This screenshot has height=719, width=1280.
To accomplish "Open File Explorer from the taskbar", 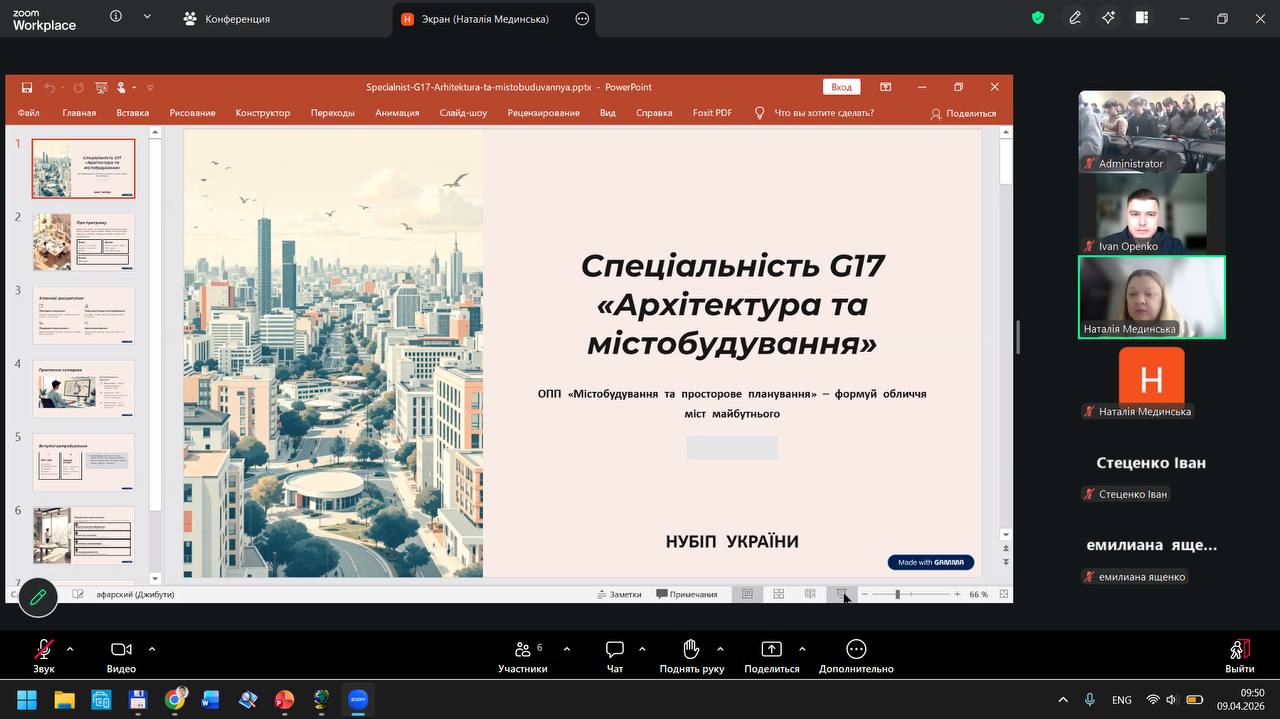I will pyautogui.click(x=64, y=700).
